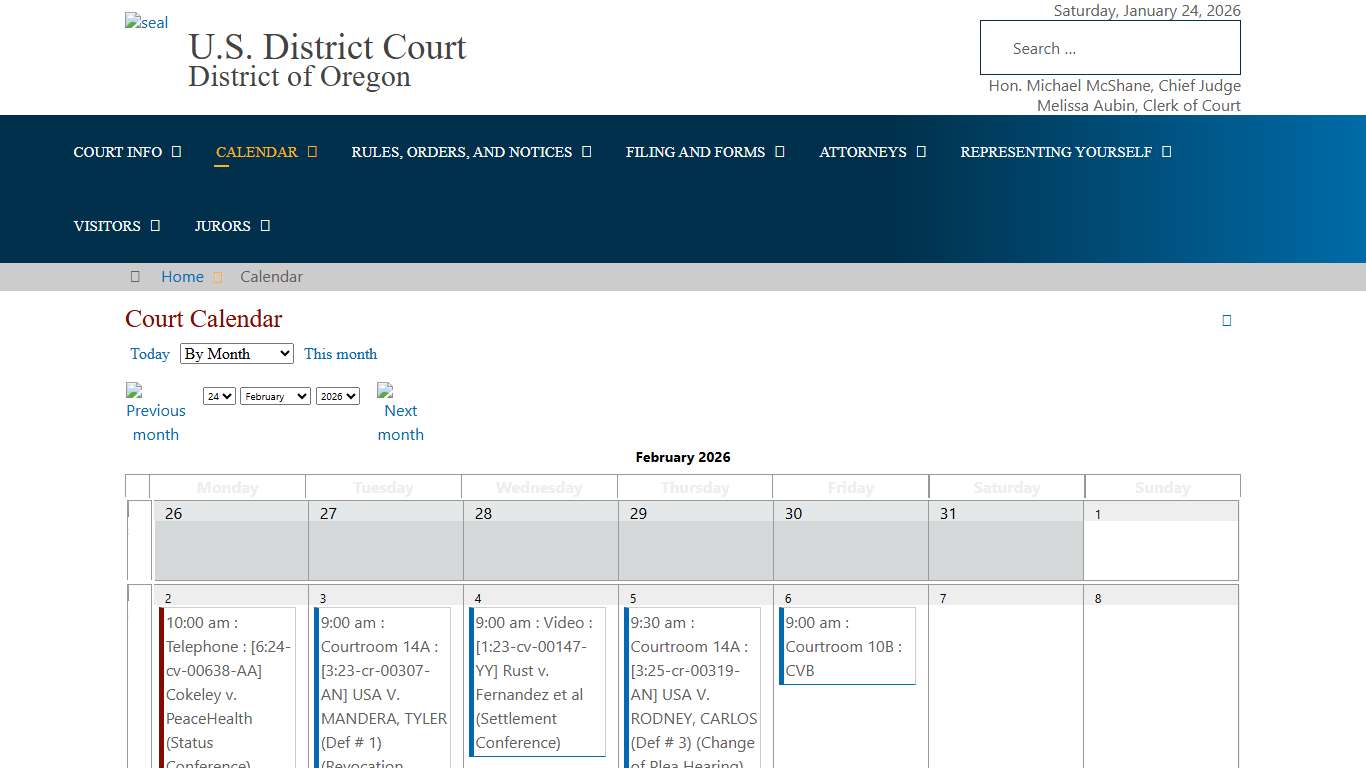Open the Rust v. Fernandez settlement conference event
Viewport: 1366px width, 768px height.
pos(538,682)
